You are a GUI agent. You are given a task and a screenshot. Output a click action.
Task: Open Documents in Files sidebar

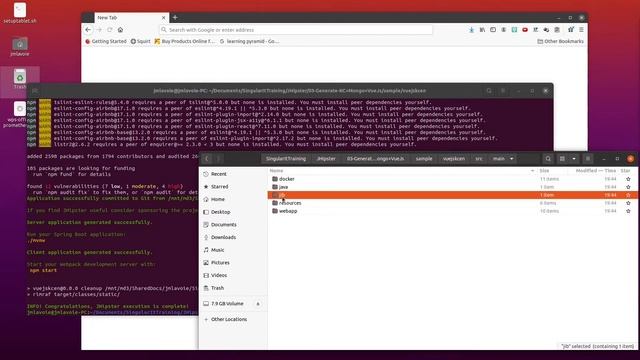233,224
